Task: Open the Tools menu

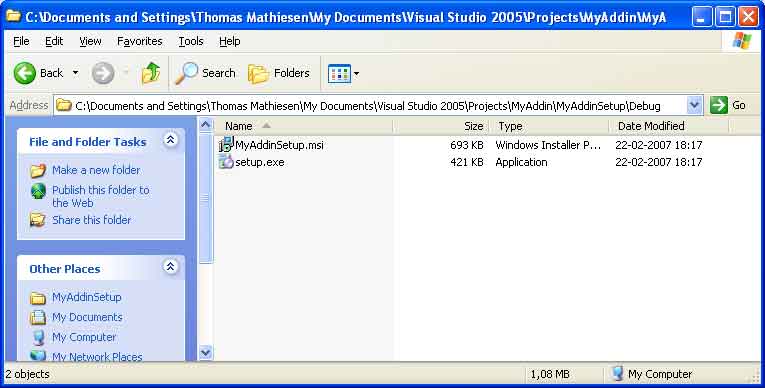Action: [191, 41]
